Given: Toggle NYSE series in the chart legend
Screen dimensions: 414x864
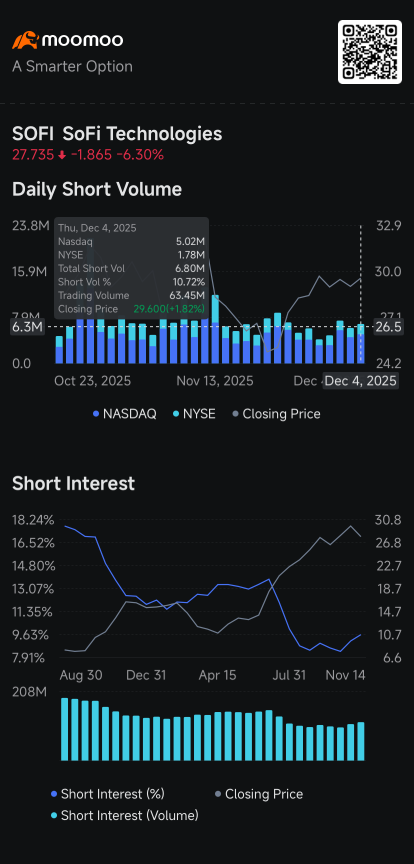Looking at the screenshot, I should [193, 414].
